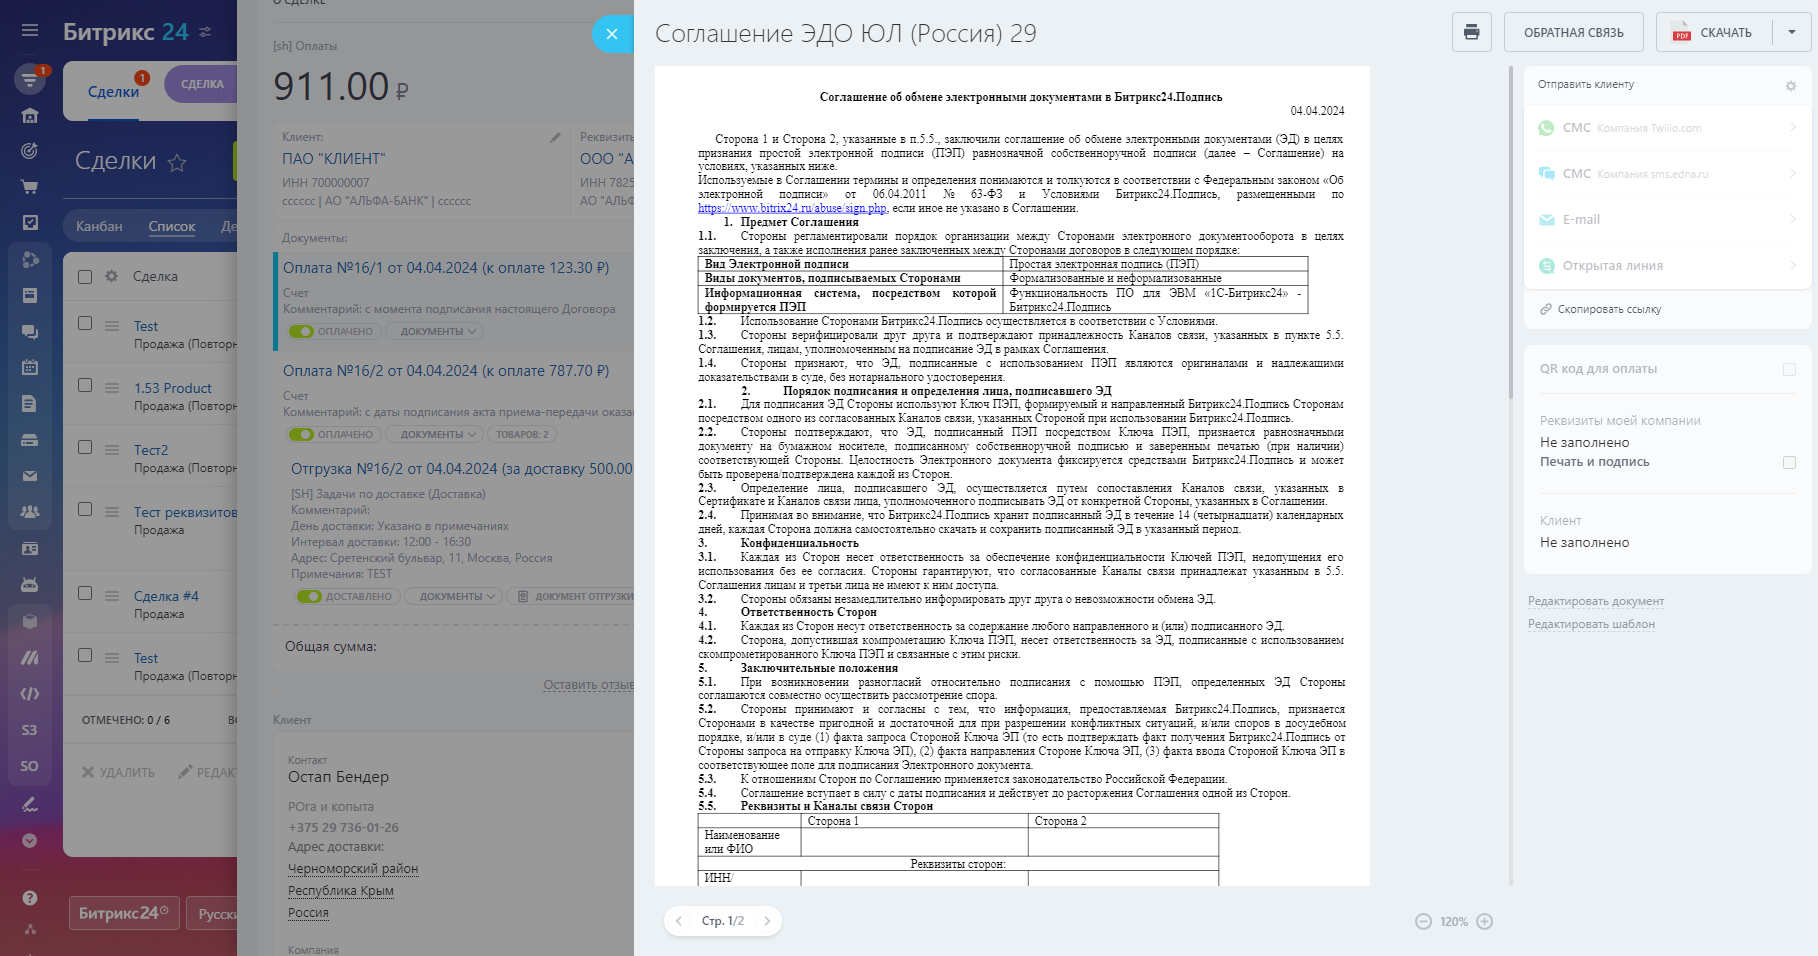Edit the client field with pencil icon
Screen dimensions: 1818x956
point(555,137)
